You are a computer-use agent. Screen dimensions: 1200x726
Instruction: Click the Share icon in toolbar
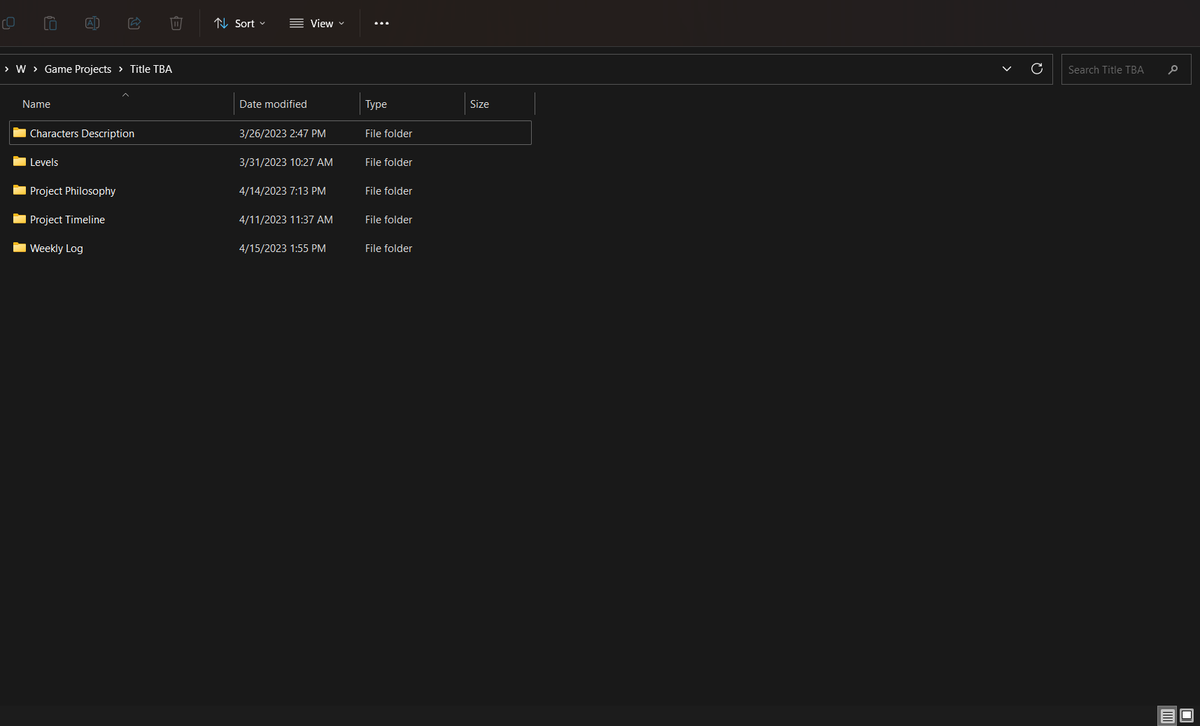tap(134, 23)
